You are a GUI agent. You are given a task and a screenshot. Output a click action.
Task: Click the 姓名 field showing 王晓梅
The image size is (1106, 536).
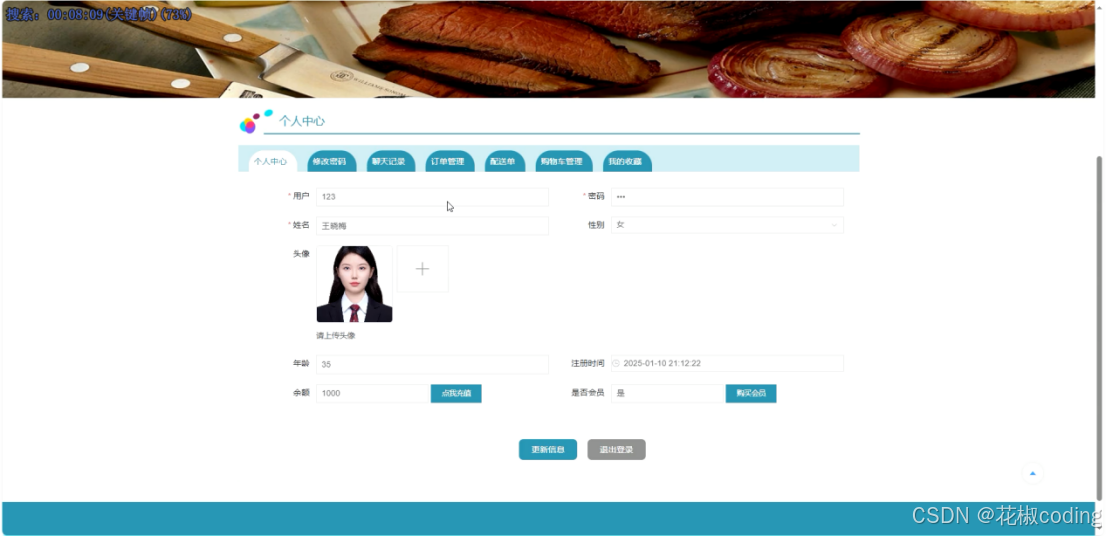tap(432, 226)
